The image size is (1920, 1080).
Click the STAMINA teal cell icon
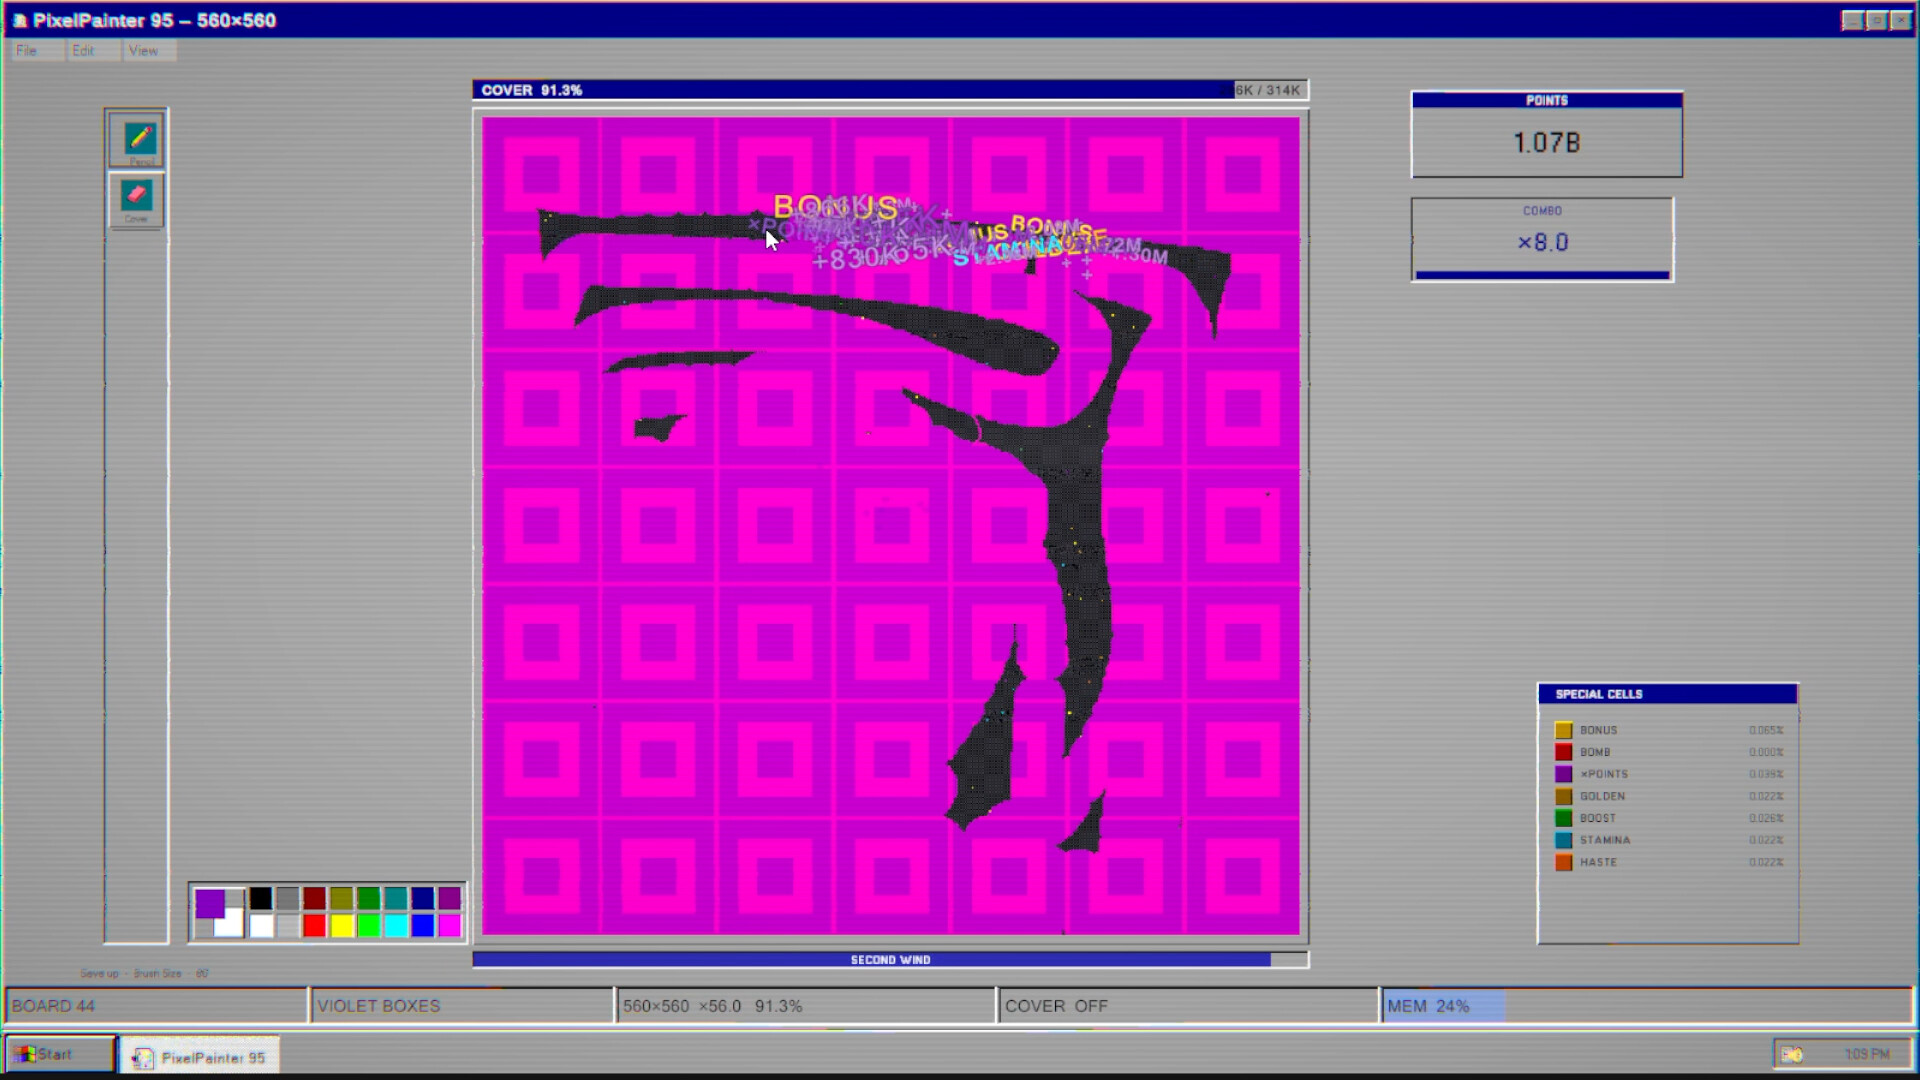tap(1563, 841)
